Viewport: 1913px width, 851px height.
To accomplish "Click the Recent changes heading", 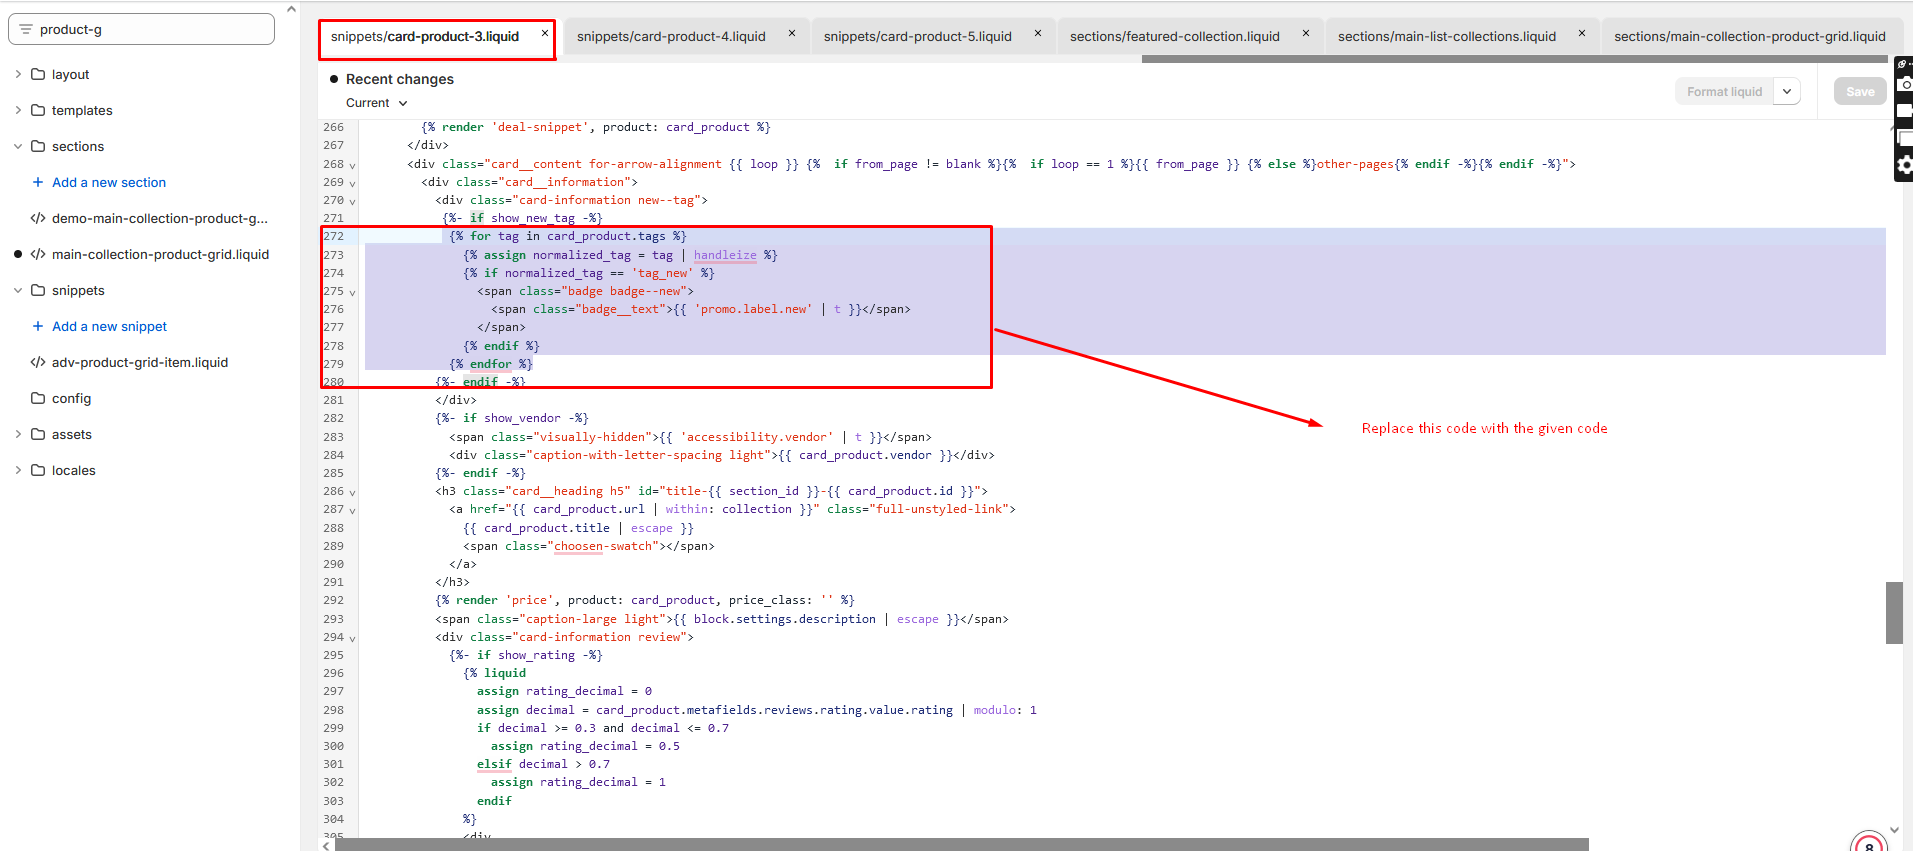I will [x=400, y=79].
